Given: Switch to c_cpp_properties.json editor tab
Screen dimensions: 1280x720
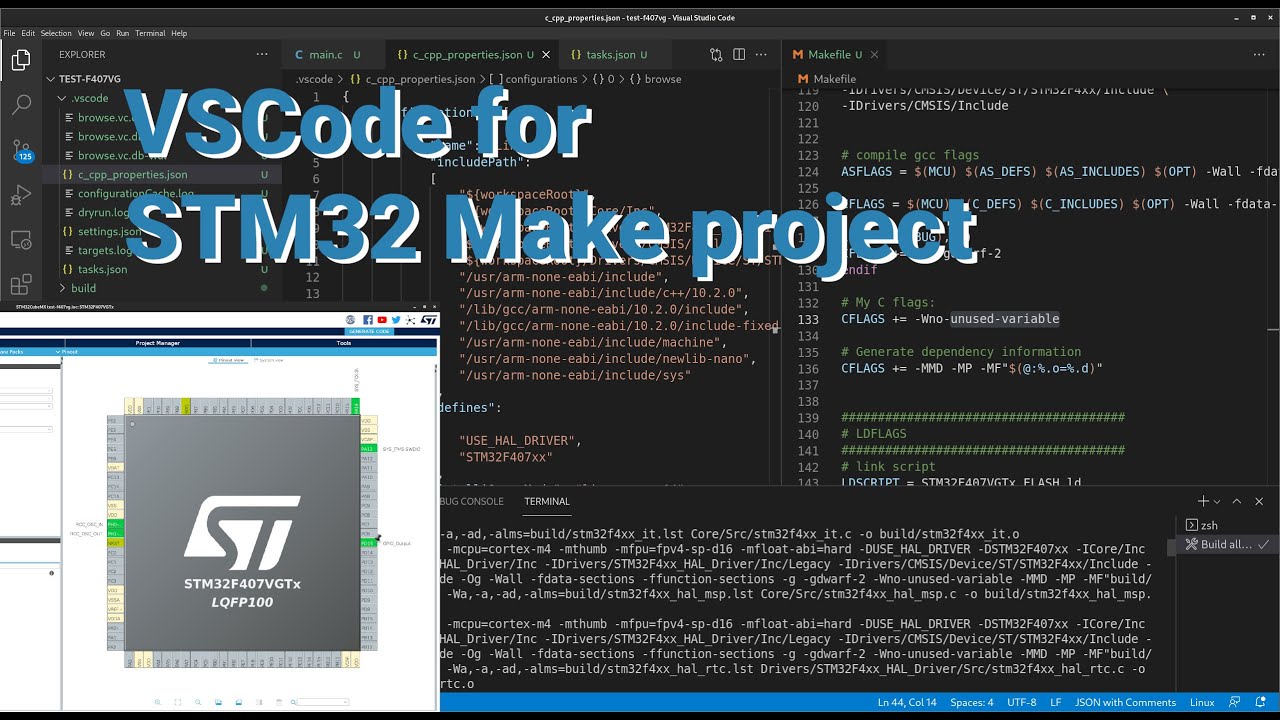Looking at the screenshot, I should pyautogui.click(x=472, y=55).
